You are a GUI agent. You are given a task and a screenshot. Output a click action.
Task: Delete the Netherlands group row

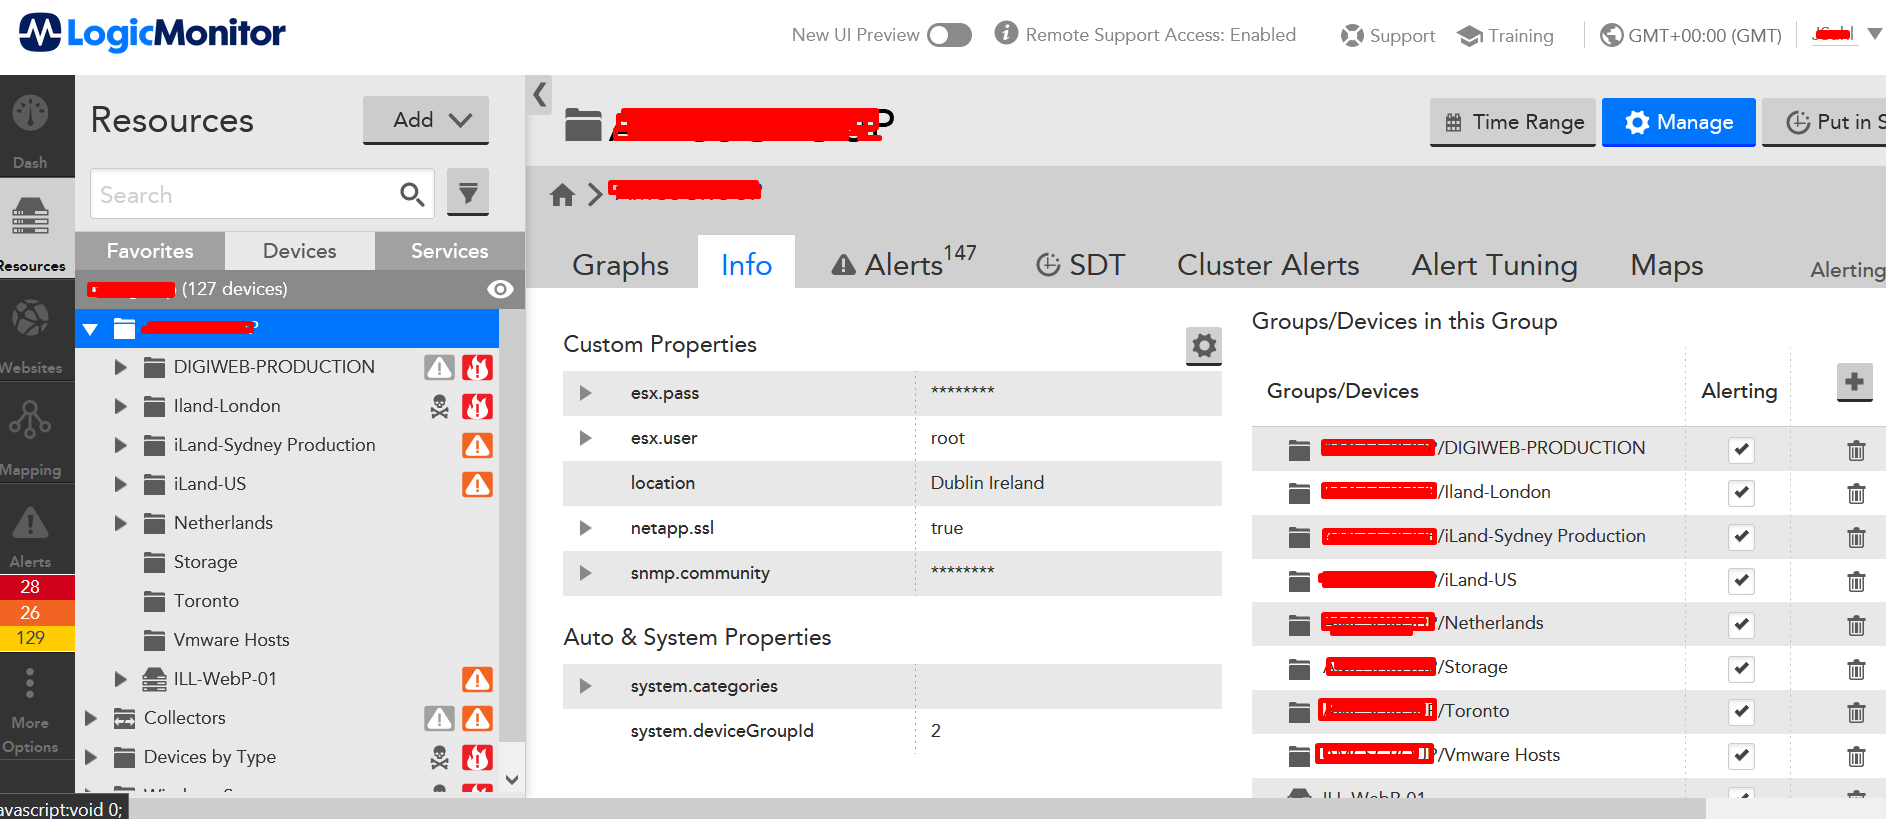(1856, 625)
